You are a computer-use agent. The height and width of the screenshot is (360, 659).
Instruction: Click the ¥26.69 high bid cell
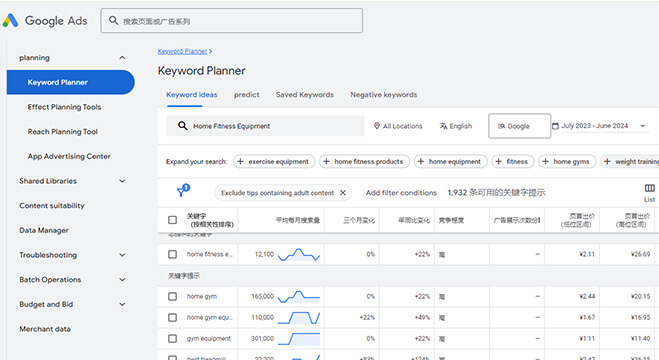click(640, 254)
